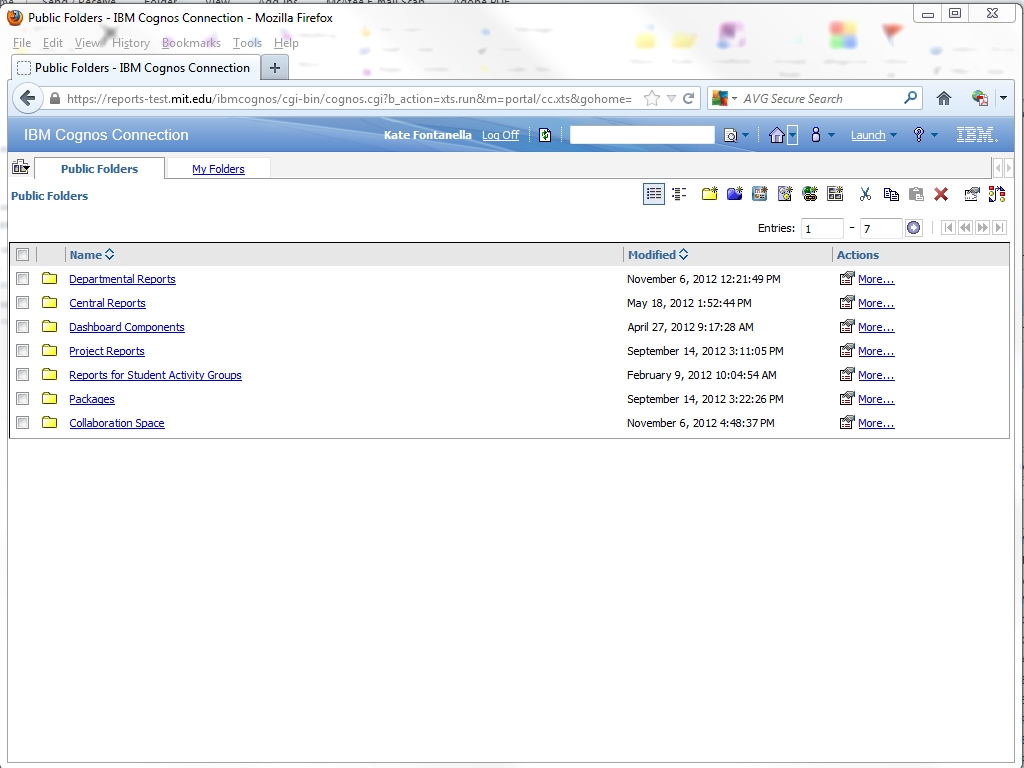Click the Cognos search input field

coord(642,135)
